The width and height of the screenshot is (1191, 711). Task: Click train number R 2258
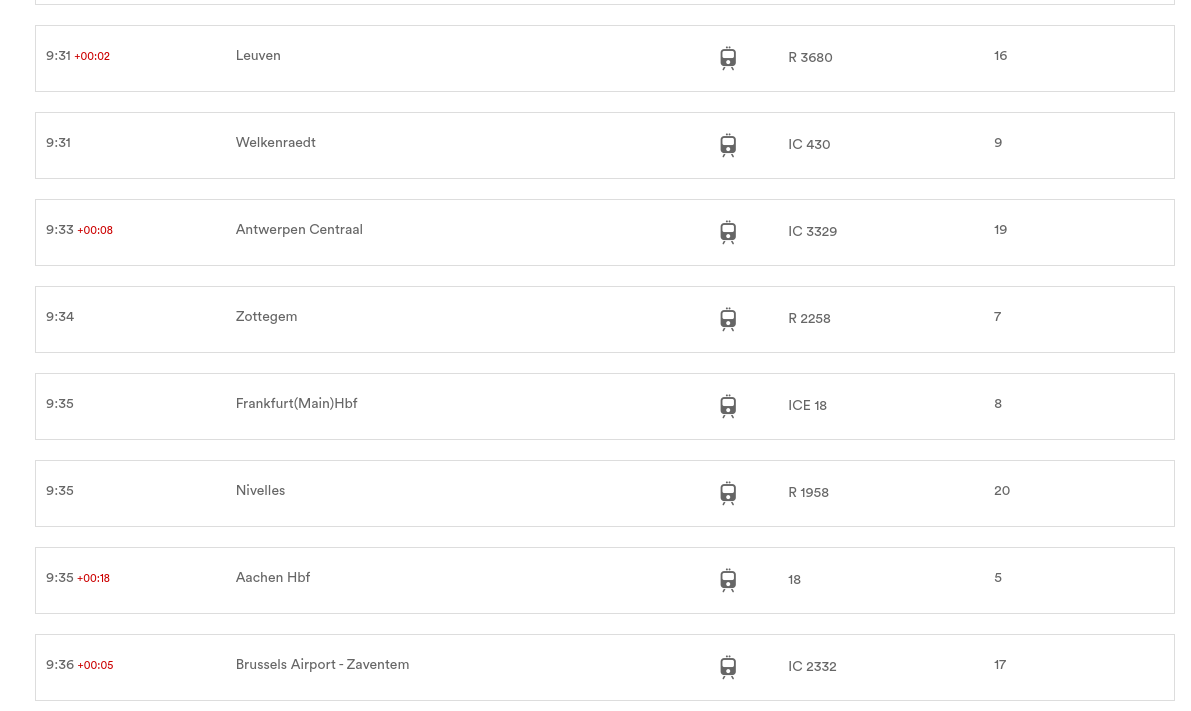click(809, 319)
